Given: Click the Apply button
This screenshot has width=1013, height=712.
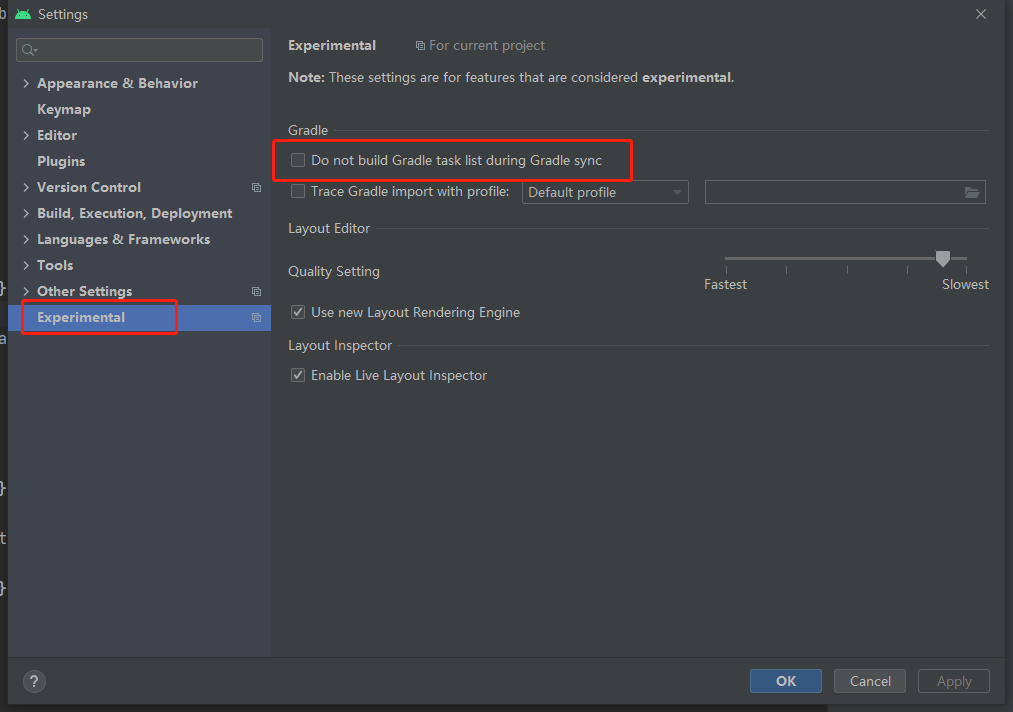Looking at the screenshot, I should [953, 681].
